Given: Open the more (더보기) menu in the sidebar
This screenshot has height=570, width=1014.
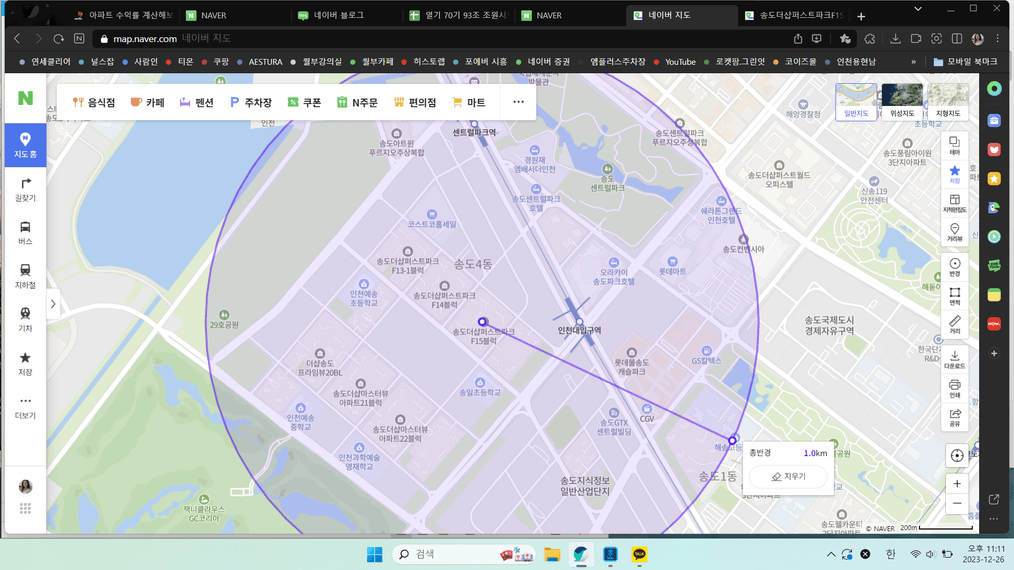Looking at the screenshot, I should 25,407.
